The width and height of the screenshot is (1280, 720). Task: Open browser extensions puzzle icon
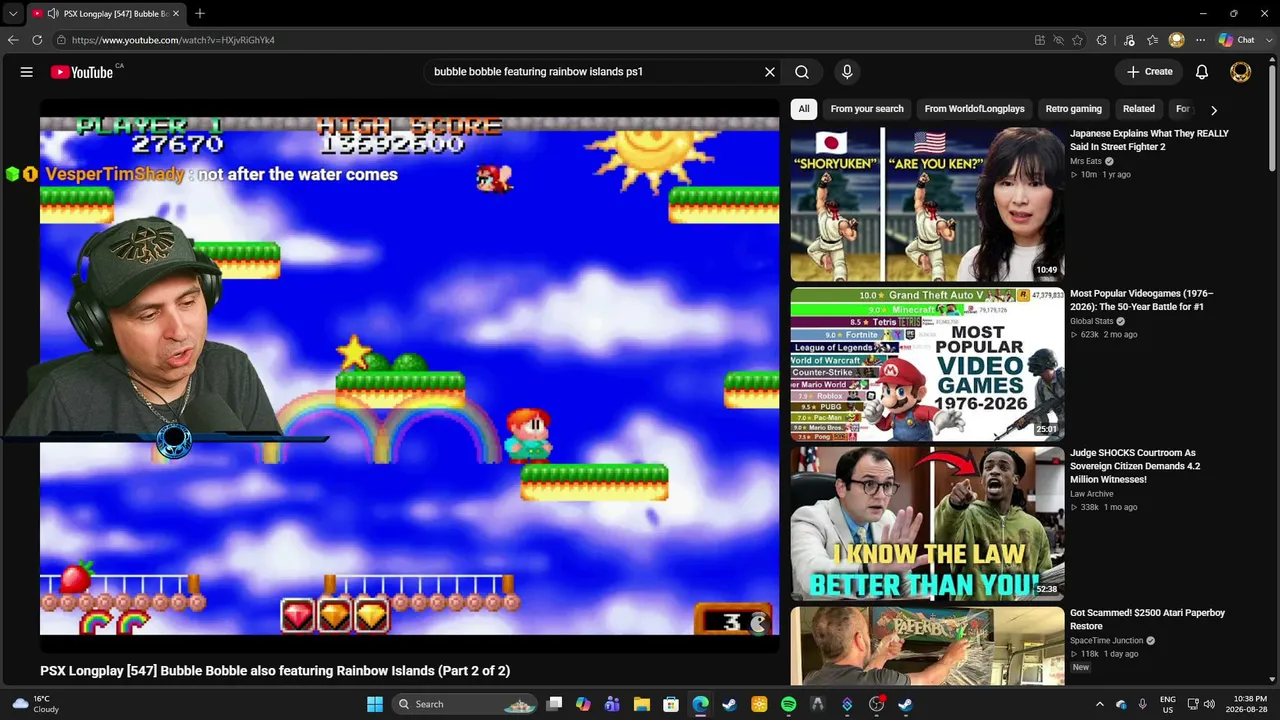1102,40
